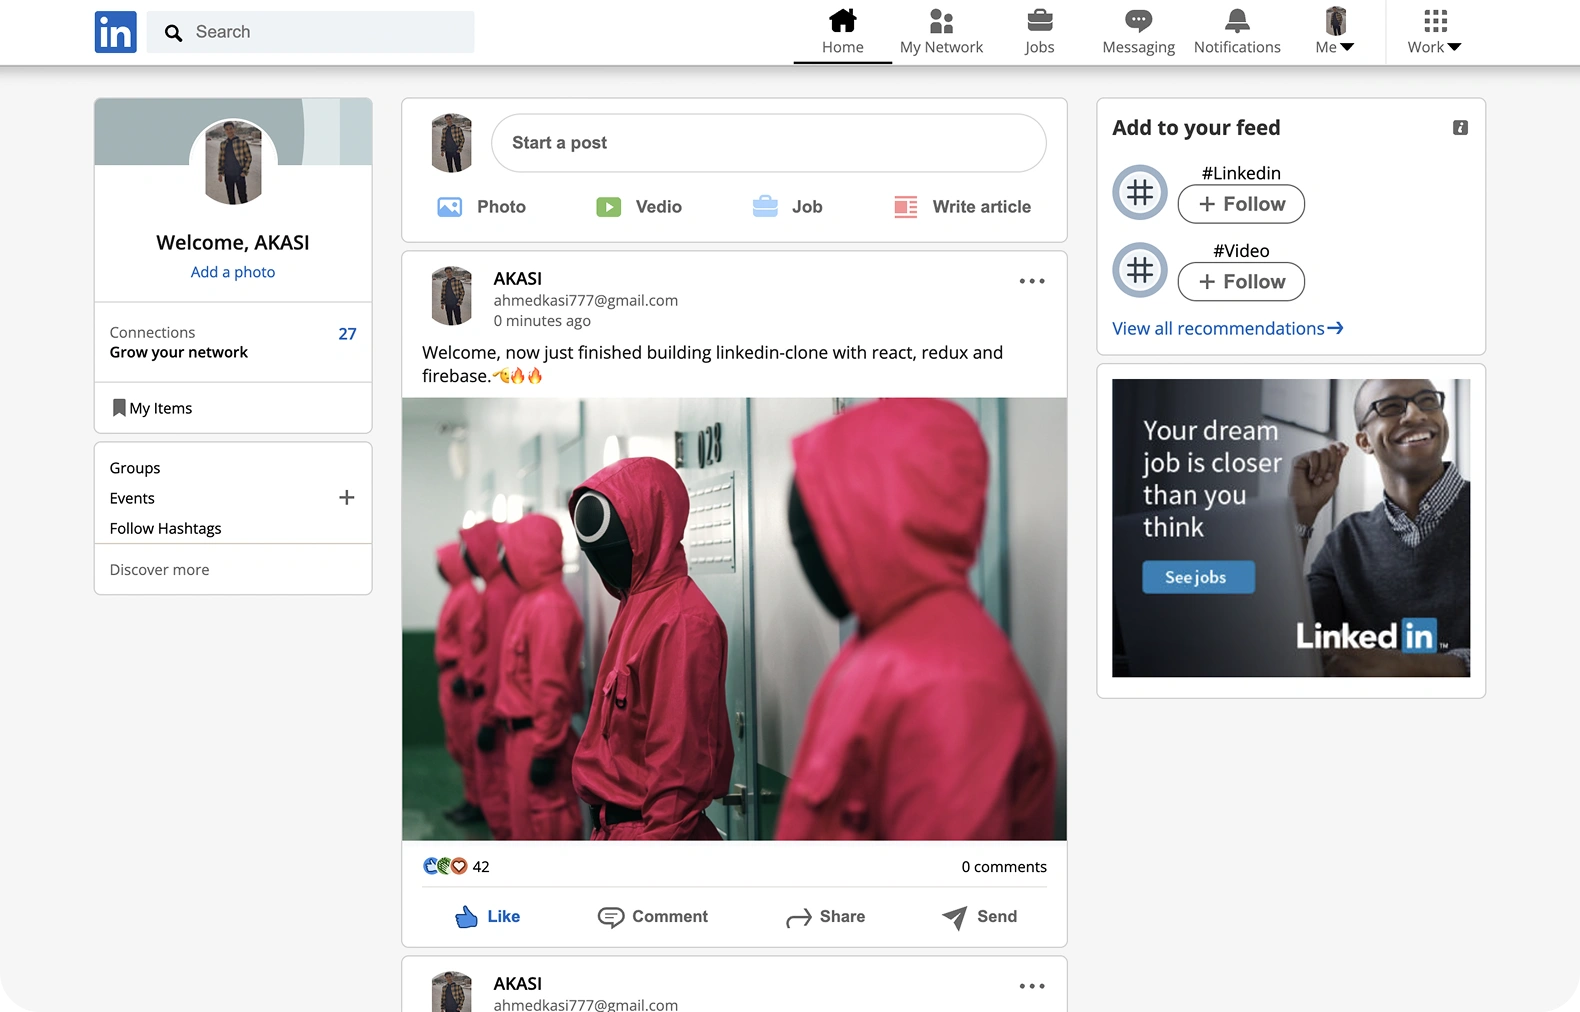This screenshot has width=1580, height=1012.
Task: Click the Write article icon
Action: coord(905,207)
